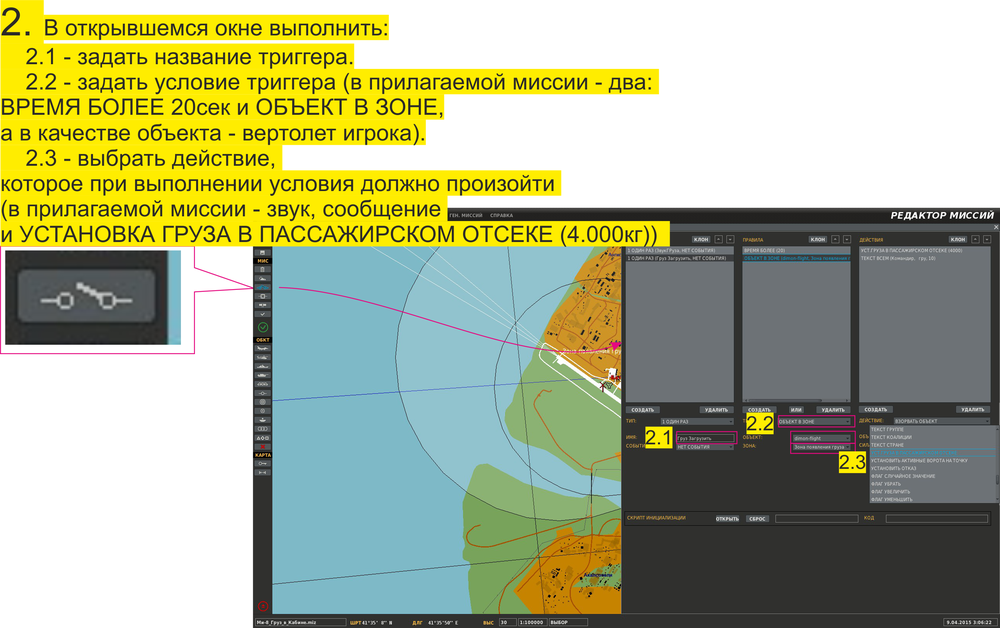Open the СПРАВКА menu
This screenshot has width=1000, height=628.
[x=501, y=215]
